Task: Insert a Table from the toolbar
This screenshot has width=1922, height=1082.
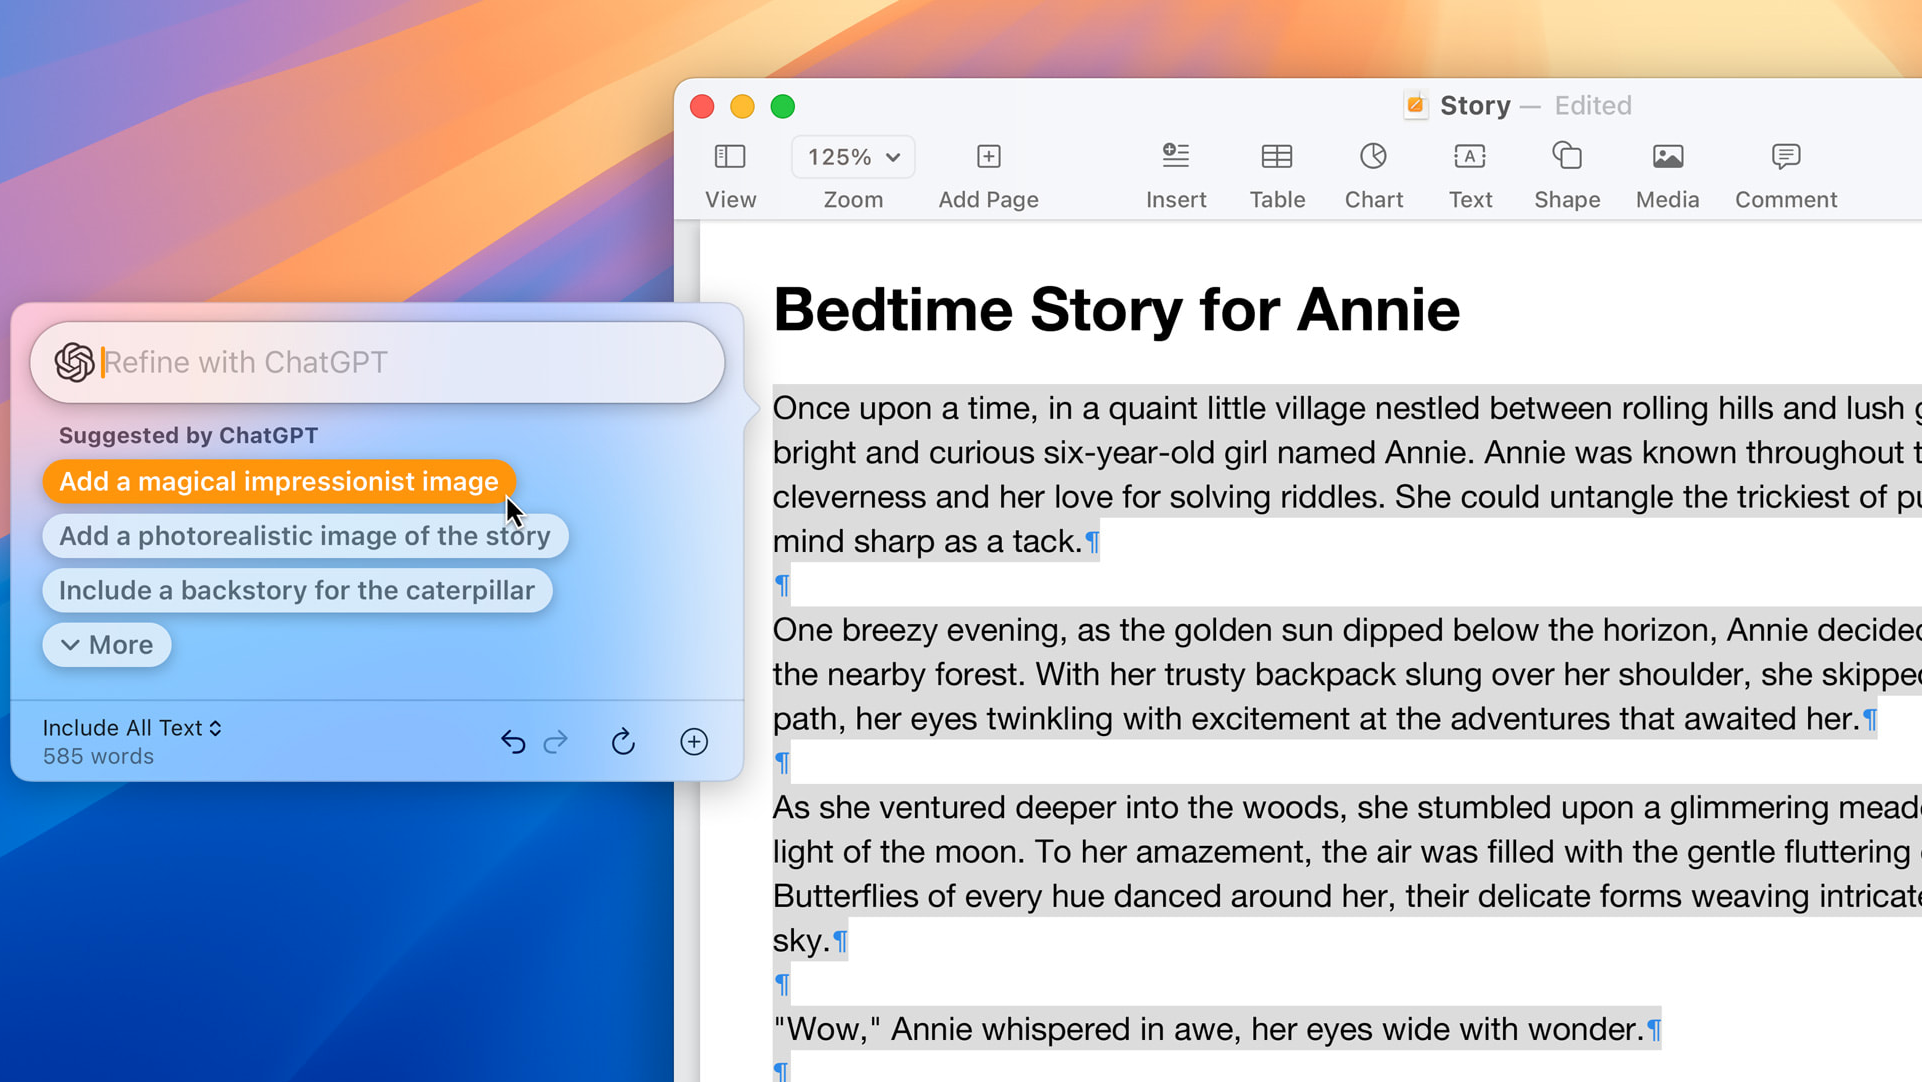Action: click(x=1276, y=157)
